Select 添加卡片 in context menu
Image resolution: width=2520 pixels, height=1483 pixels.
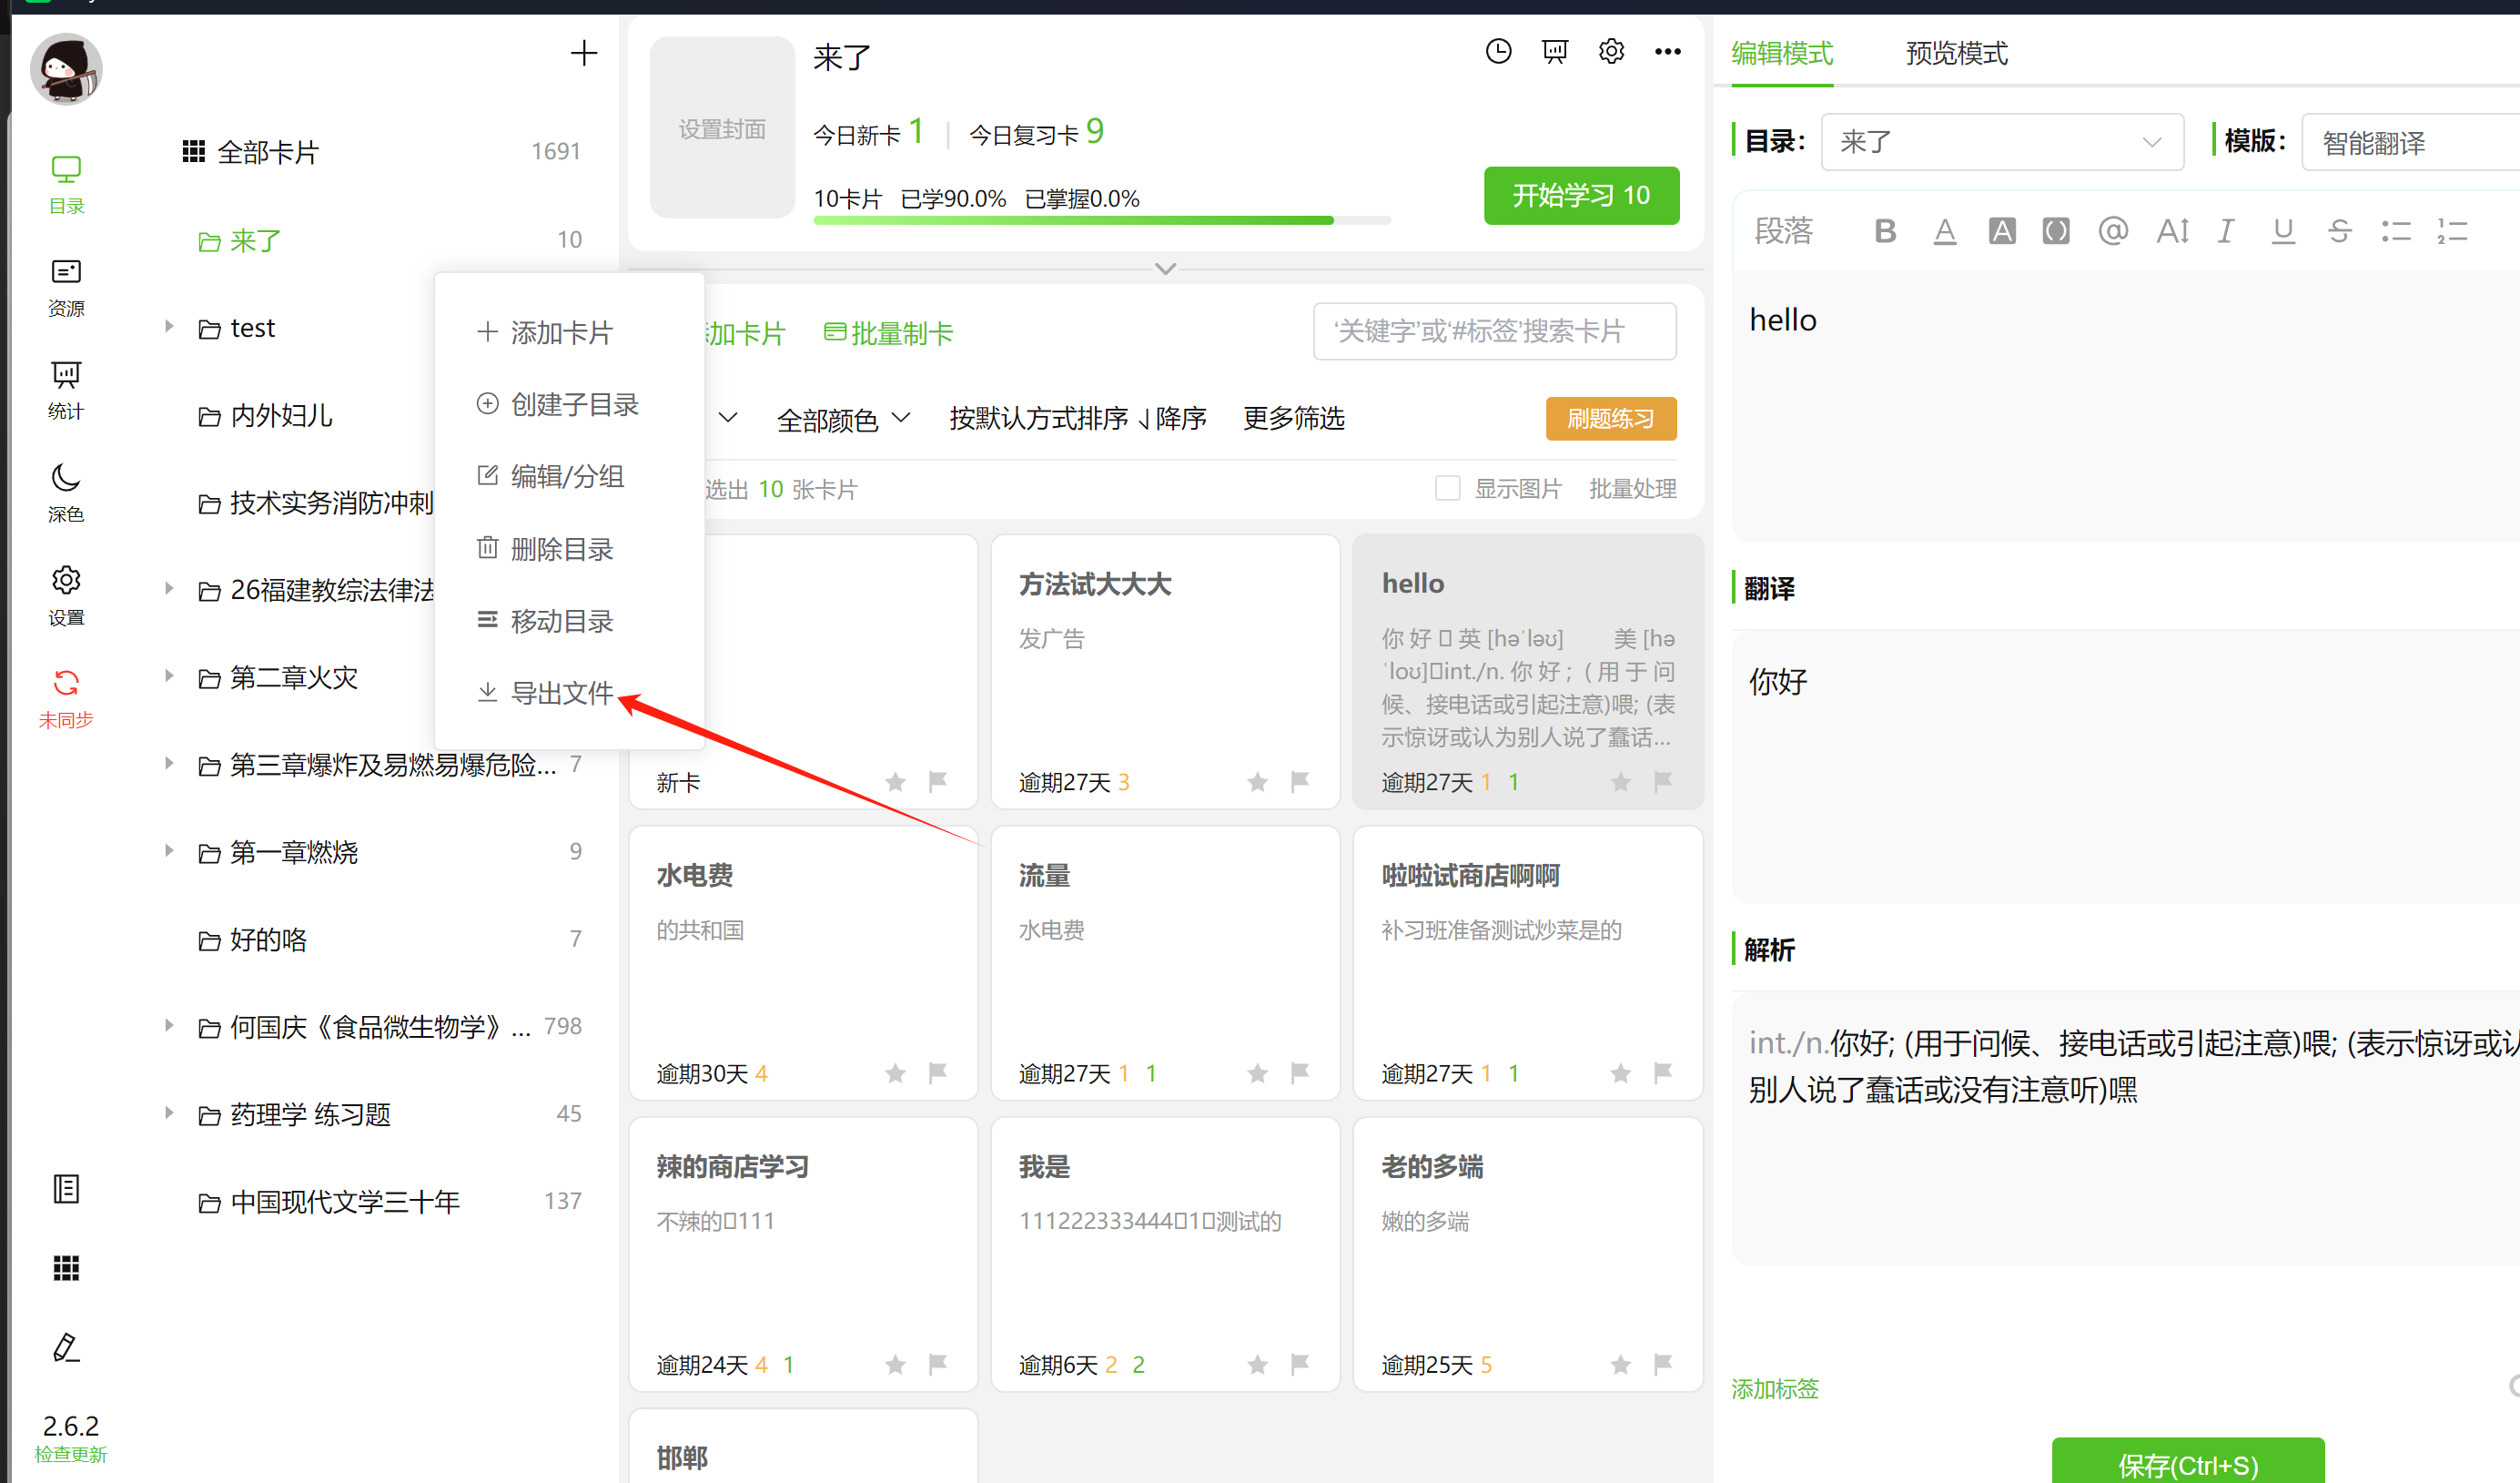coord(545,332)
